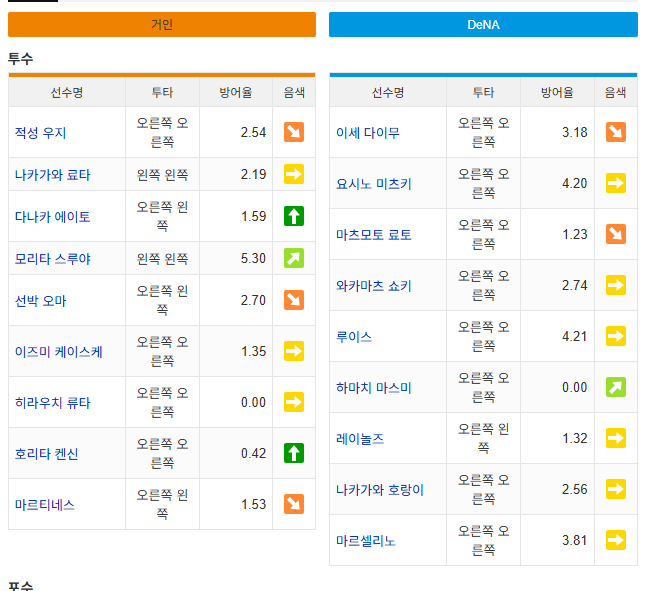Select the blue DeNA team tab
This screenshot has width=648, height=591.
[x=483, y=24]
